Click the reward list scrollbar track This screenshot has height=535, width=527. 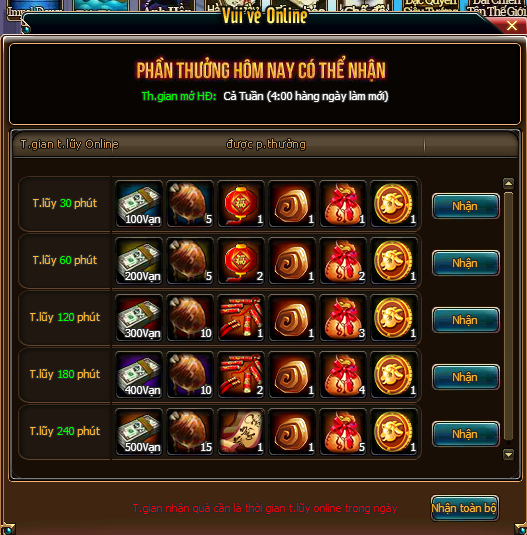pyautogui.click(x=508, y=316)
